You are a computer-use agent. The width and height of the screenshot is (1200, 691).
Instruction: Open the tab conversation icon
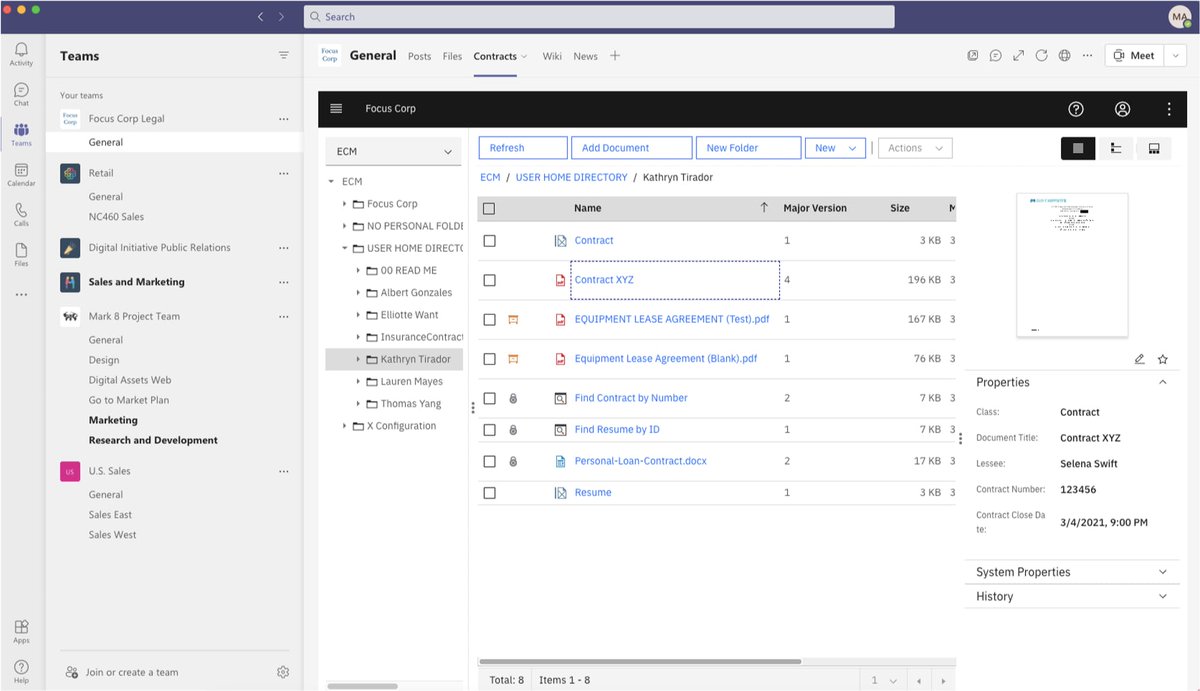(x=995, y=56)
